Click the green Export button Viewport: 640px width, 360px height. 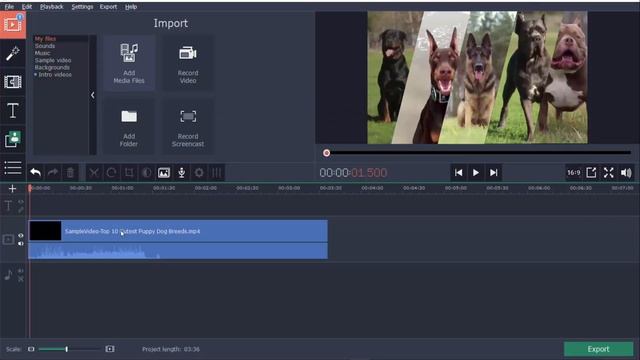[598, 349]
